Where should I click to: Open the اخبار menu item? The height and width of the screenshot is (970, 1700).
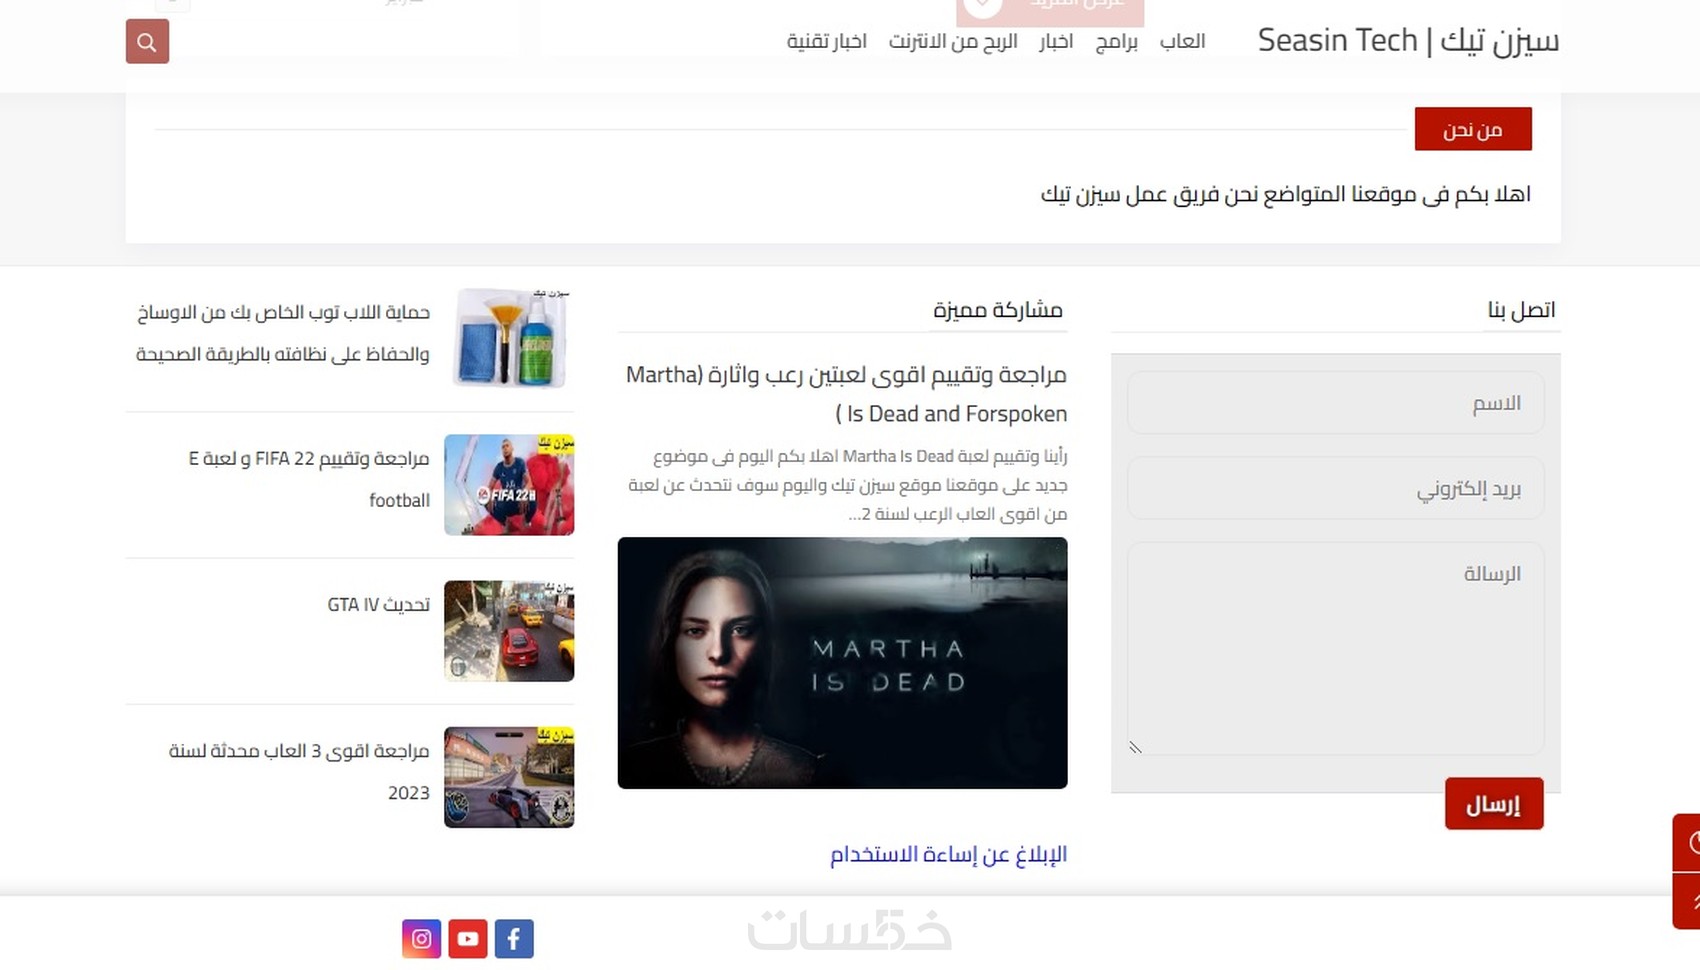[x=1056, y=41]
